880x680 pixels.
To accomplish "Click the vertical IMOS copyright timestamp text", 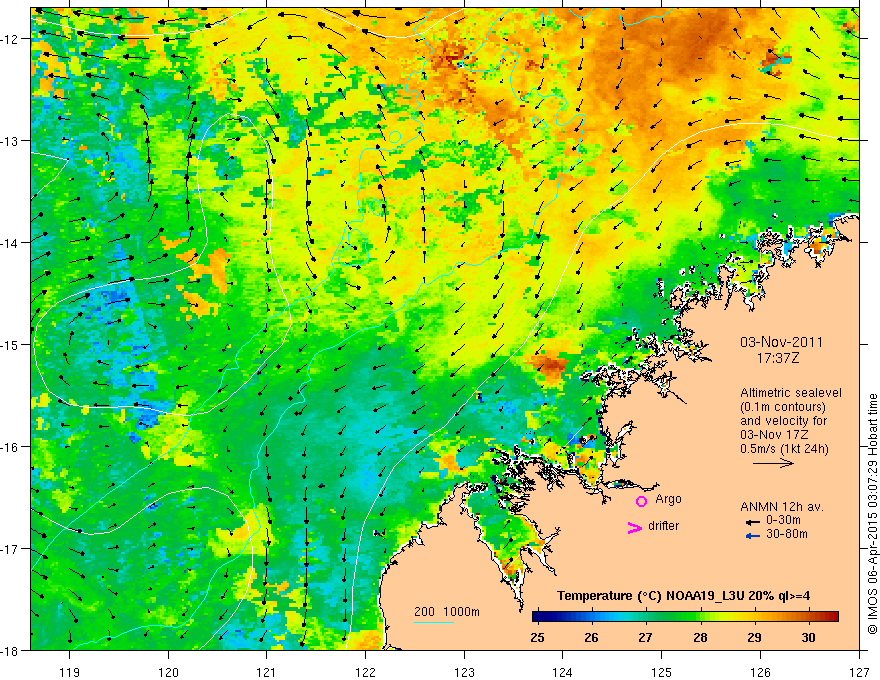I will [x=872, y=513].
